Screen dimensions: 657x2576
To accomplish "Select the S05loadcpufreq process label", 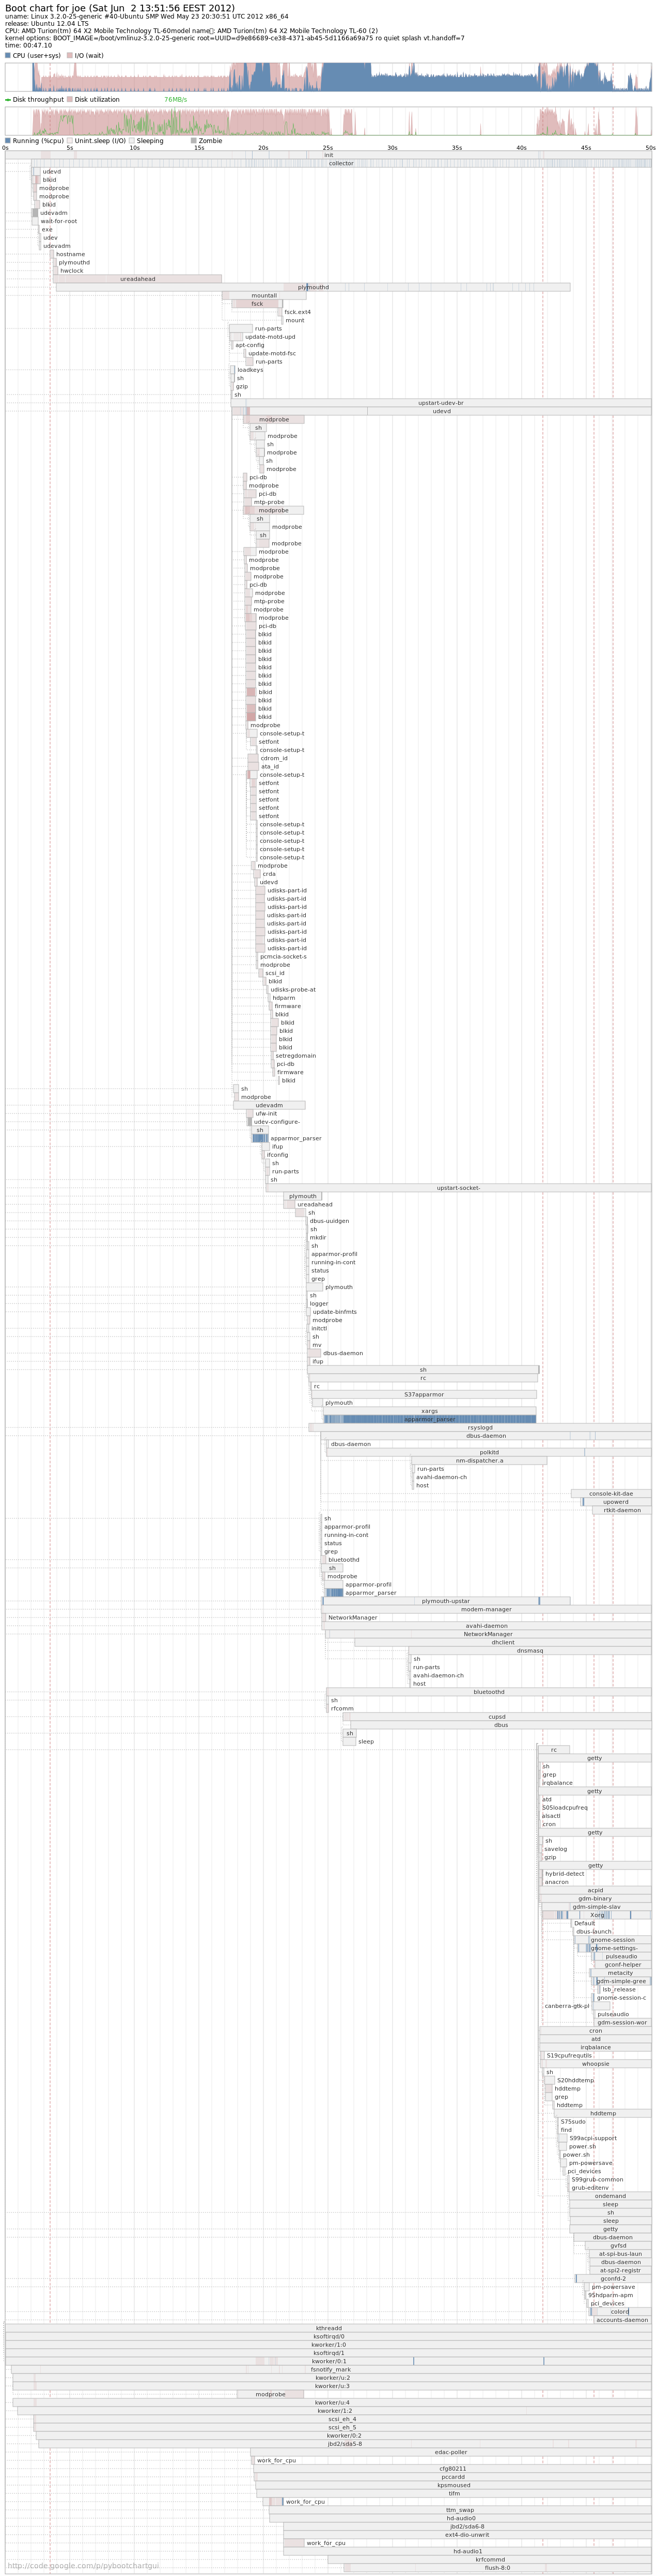I will point(565,1808).
